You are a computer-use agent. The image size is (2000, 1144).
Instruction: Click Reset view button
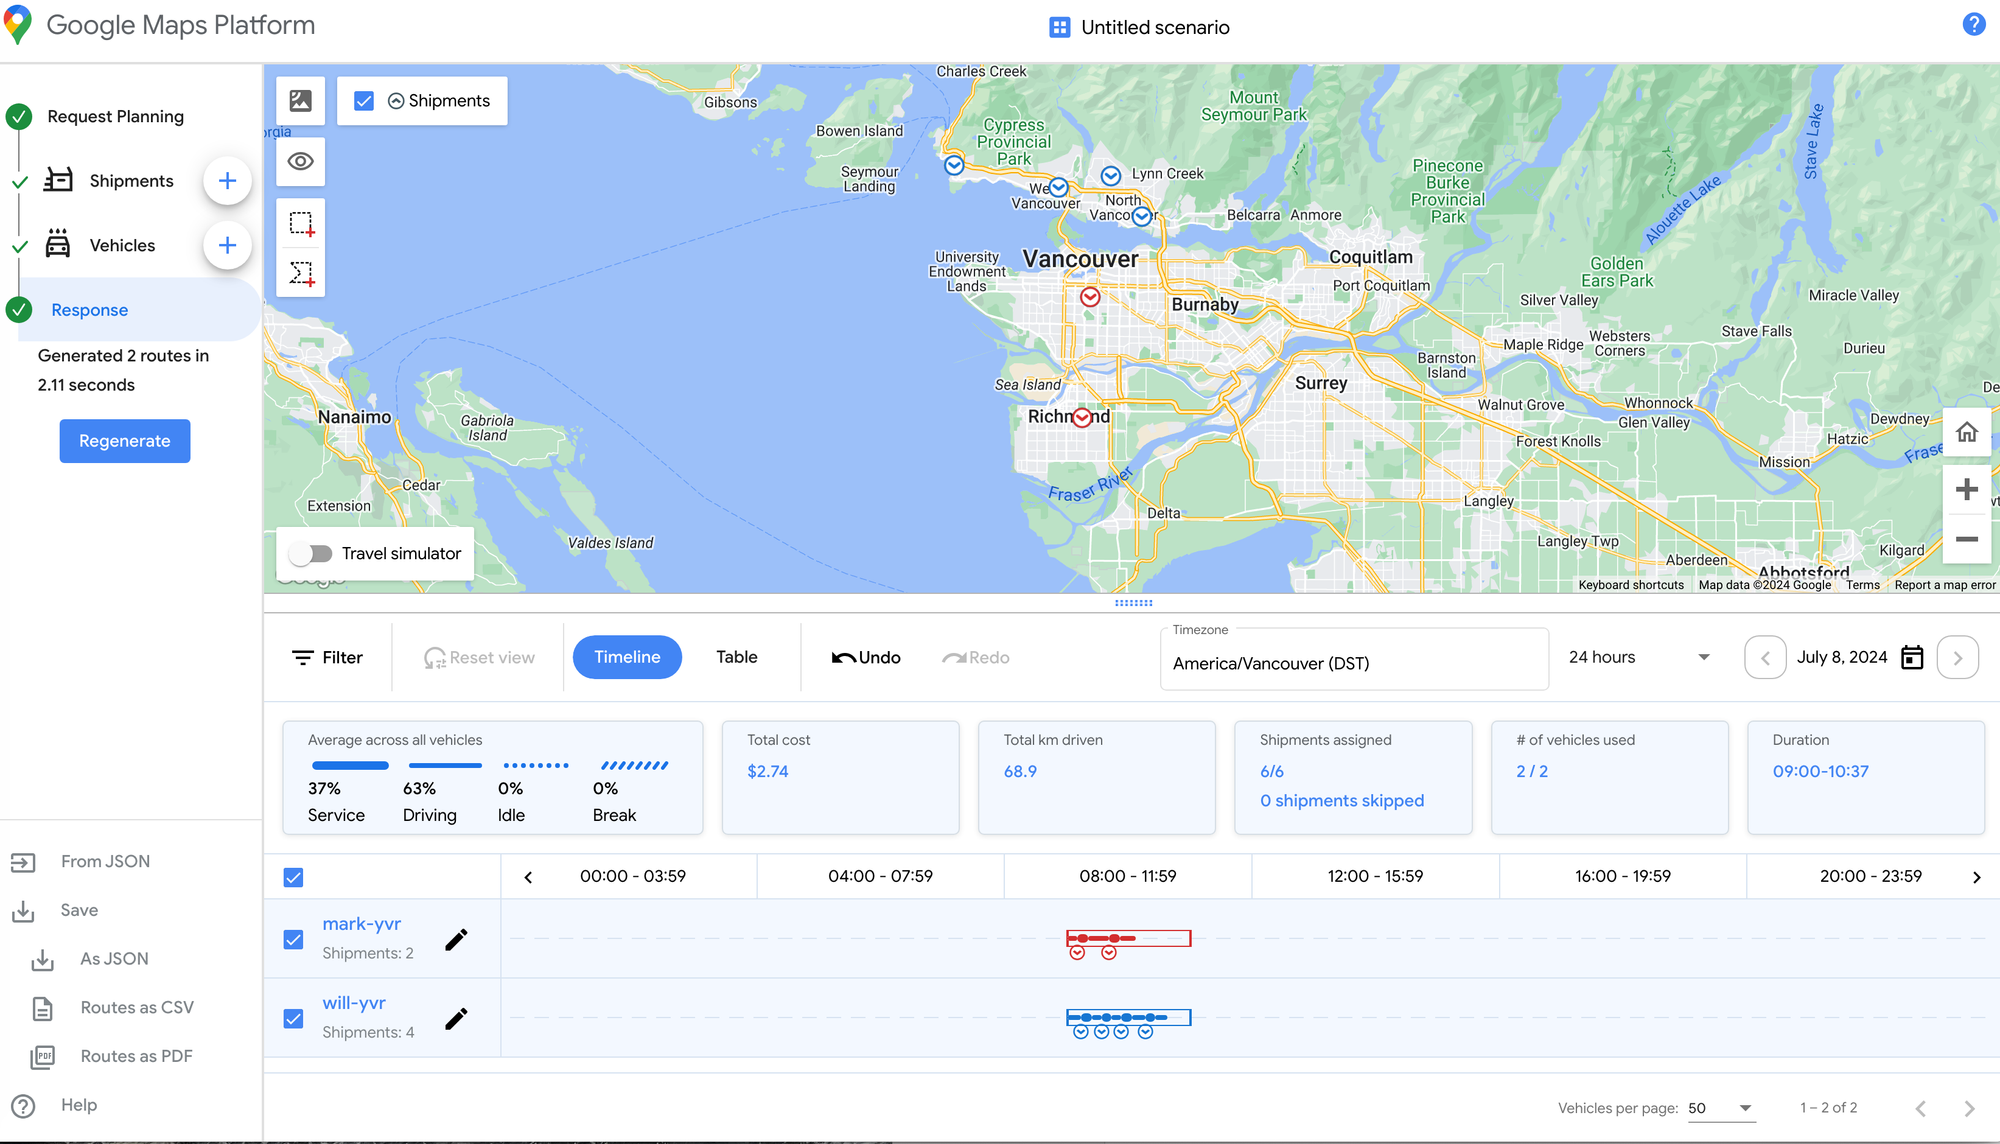[479, 657]
